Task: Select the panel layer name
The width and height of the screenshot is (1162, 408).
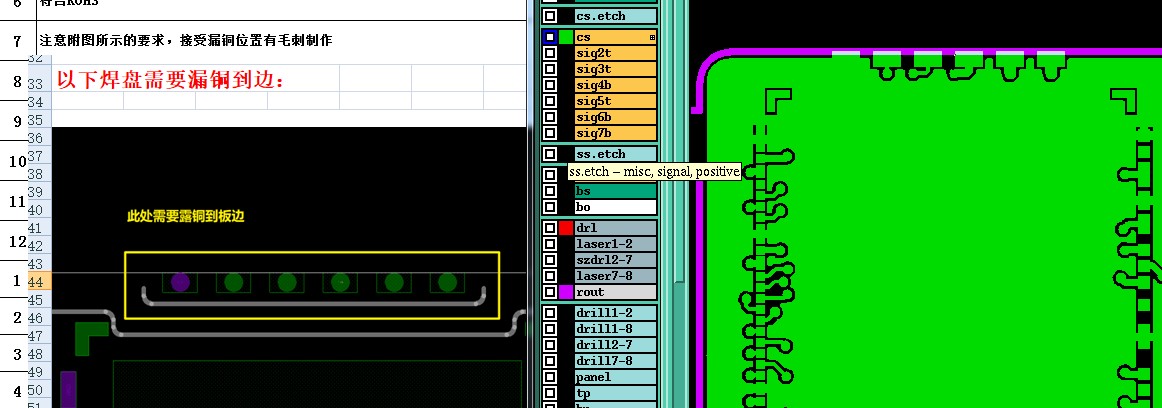Action: [616, 377]
